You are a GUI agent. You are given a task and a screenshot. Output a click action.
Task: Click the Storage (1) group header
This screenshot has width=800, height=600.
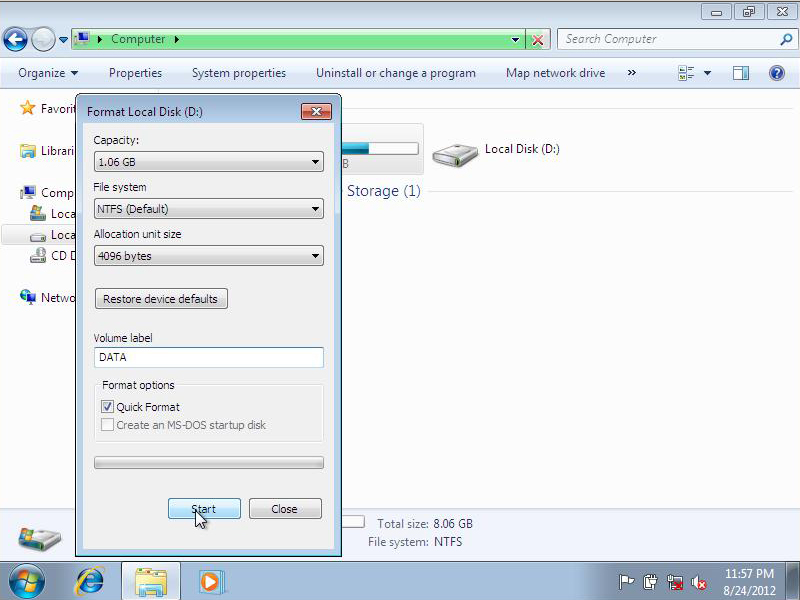point(384,191)
